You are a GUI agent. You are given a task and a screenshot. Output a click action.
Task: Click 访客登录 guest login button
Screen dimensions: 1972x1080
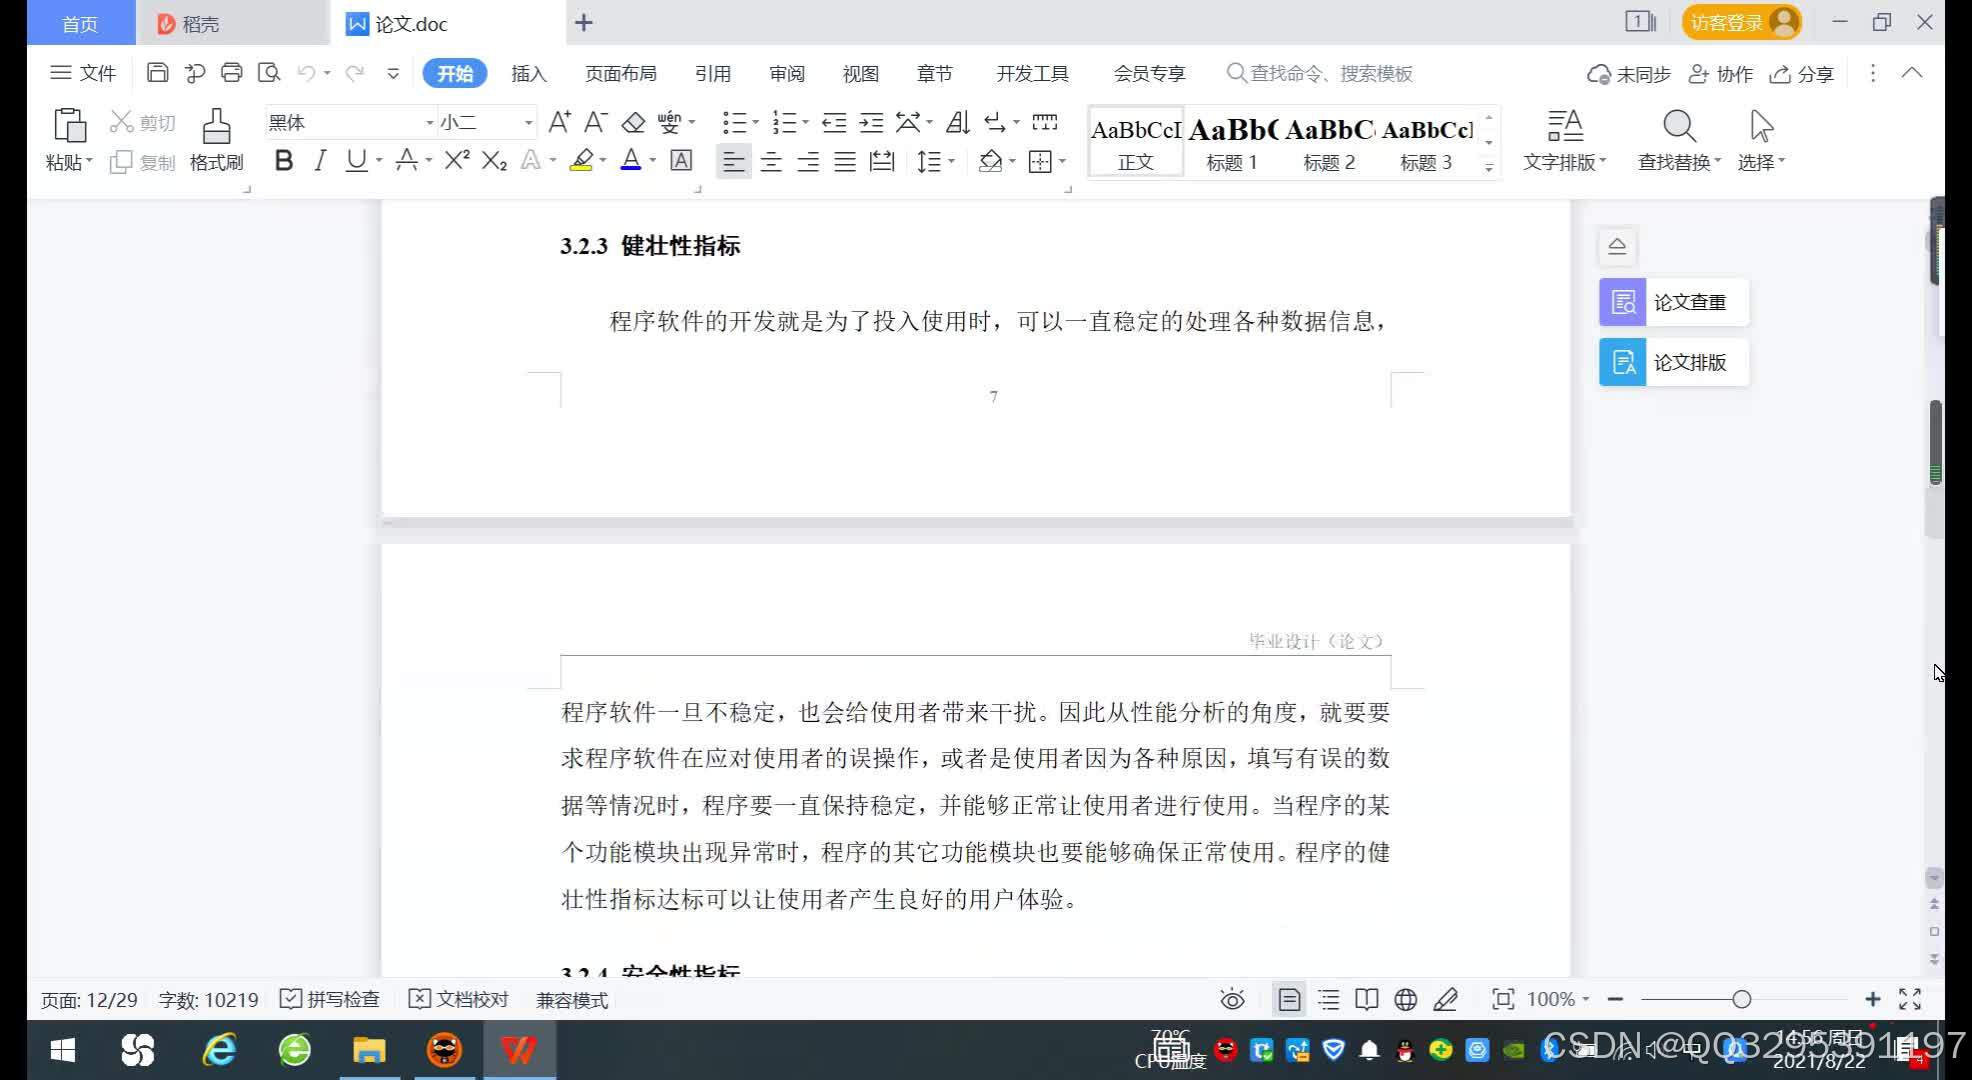(x=1741, y=22)
